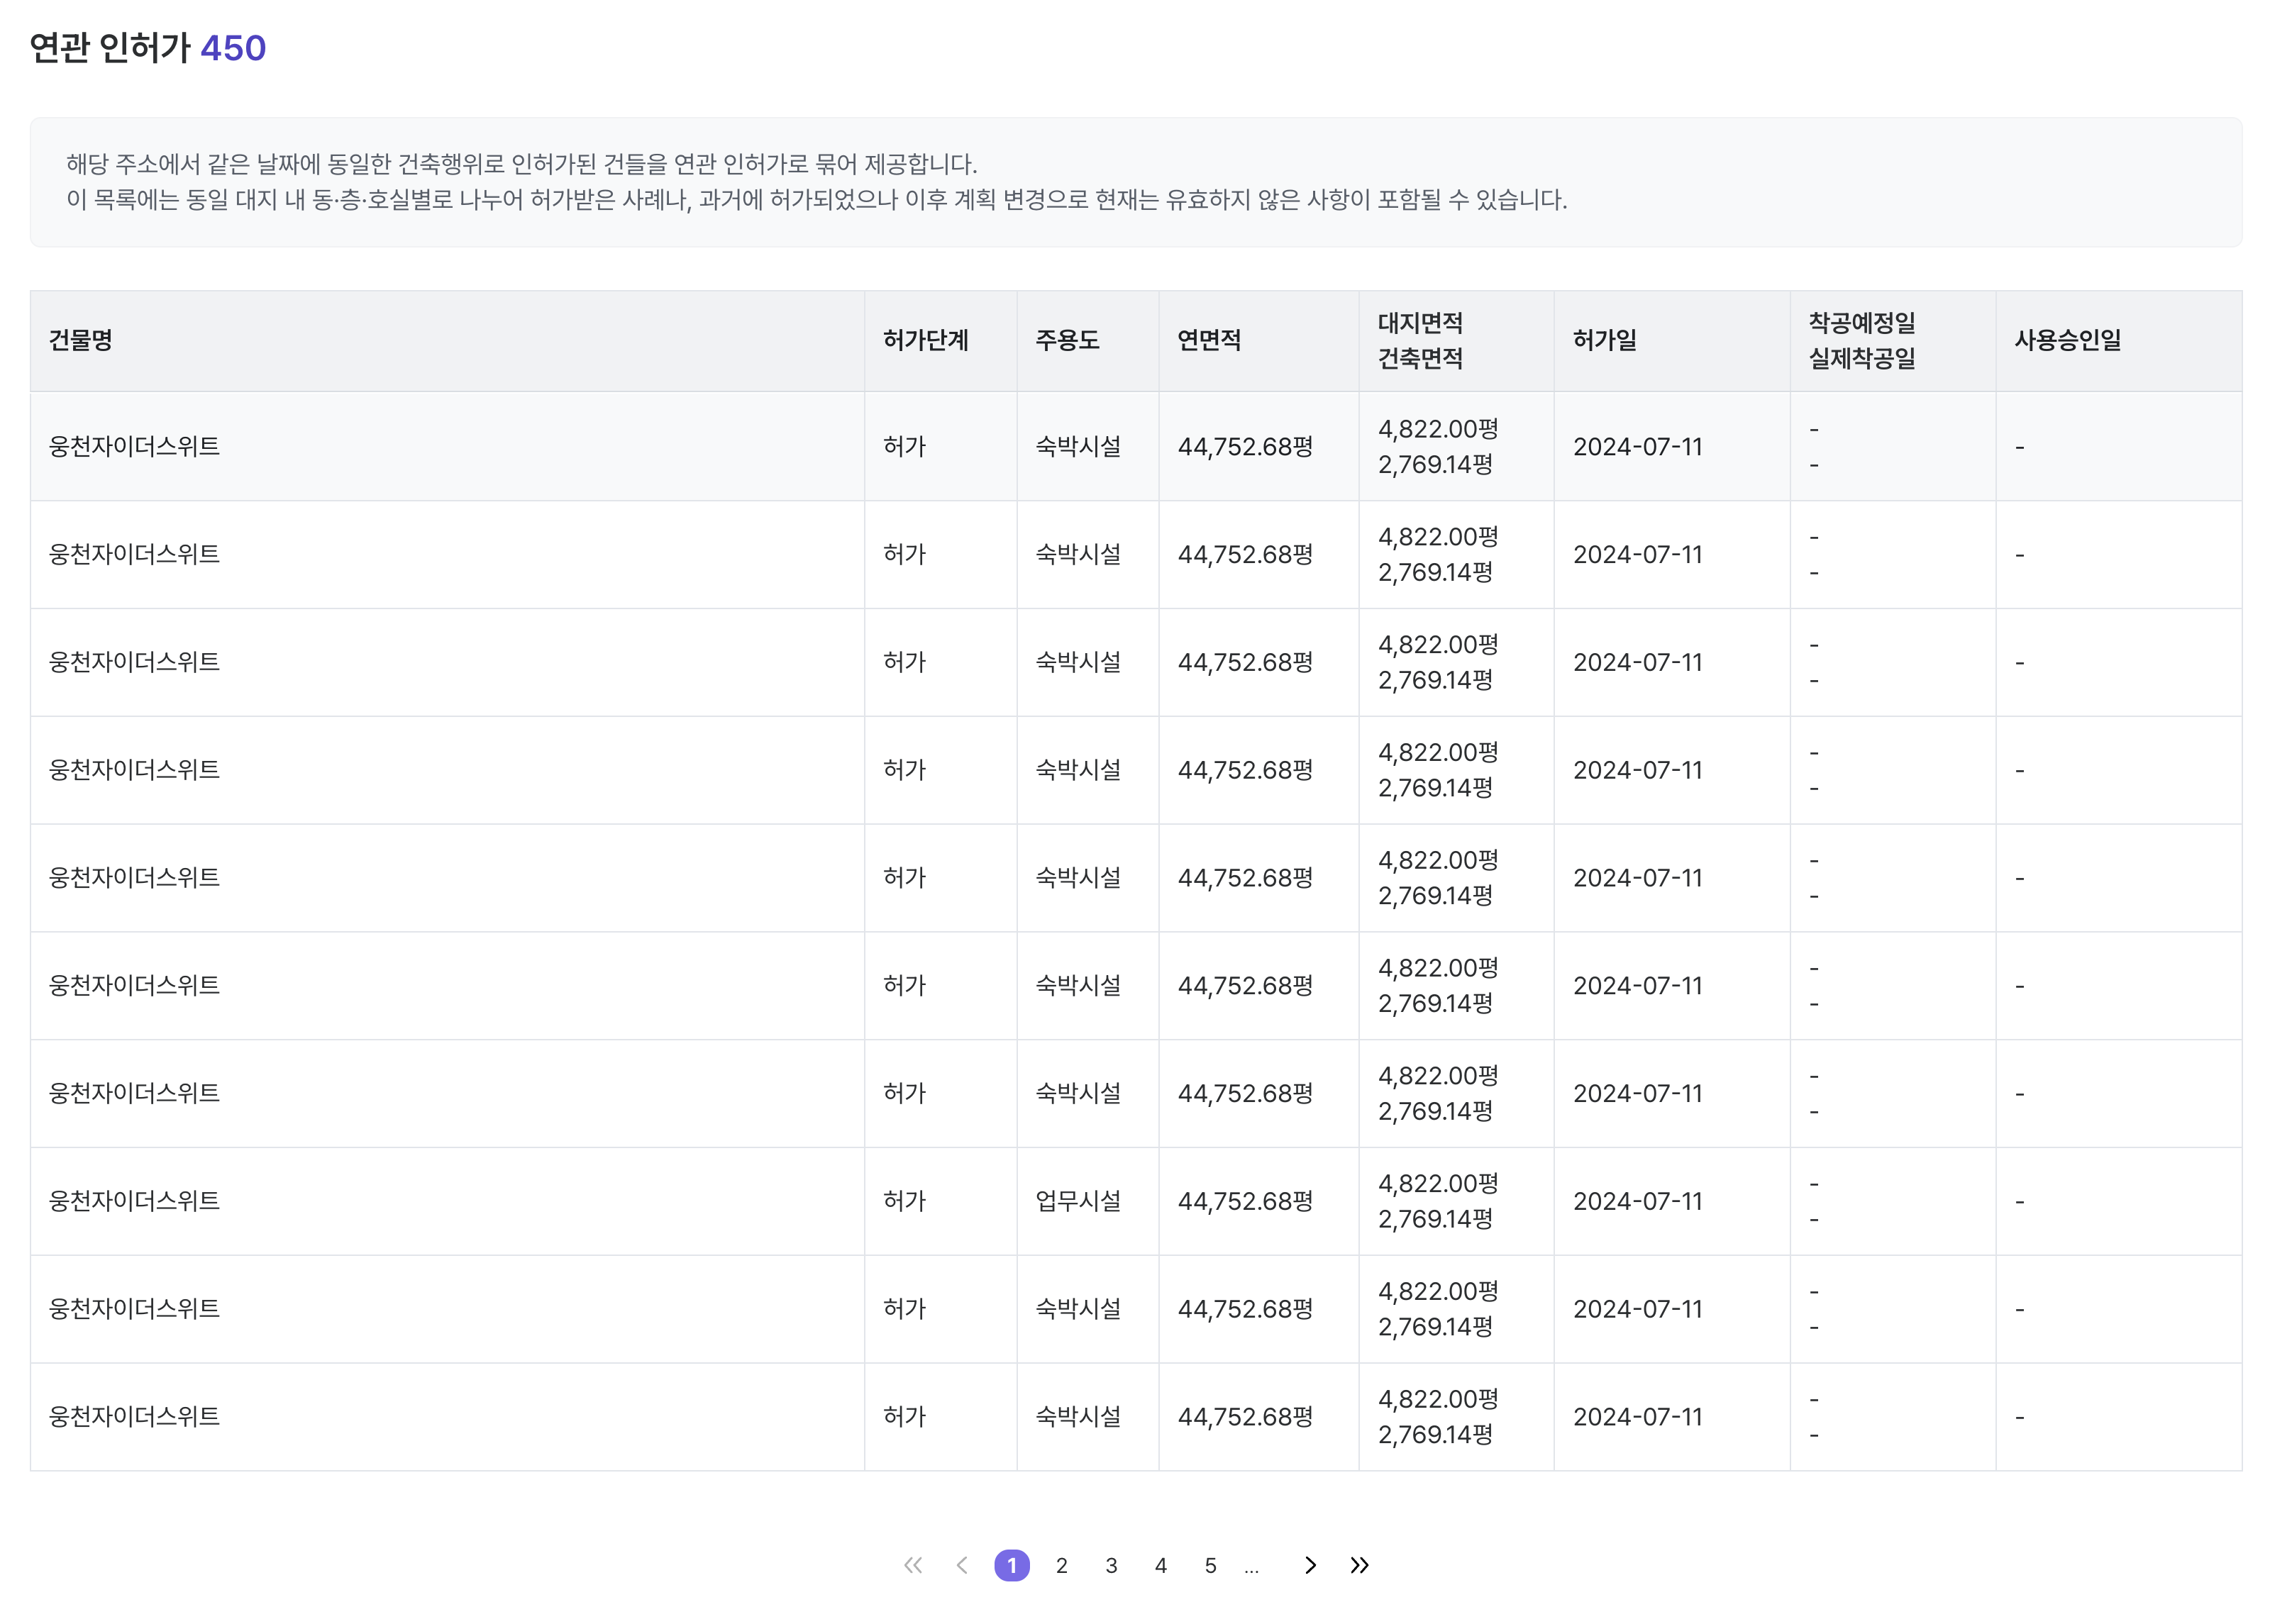Open first 웅천자이더스위트 row

[x=135, y=446]
